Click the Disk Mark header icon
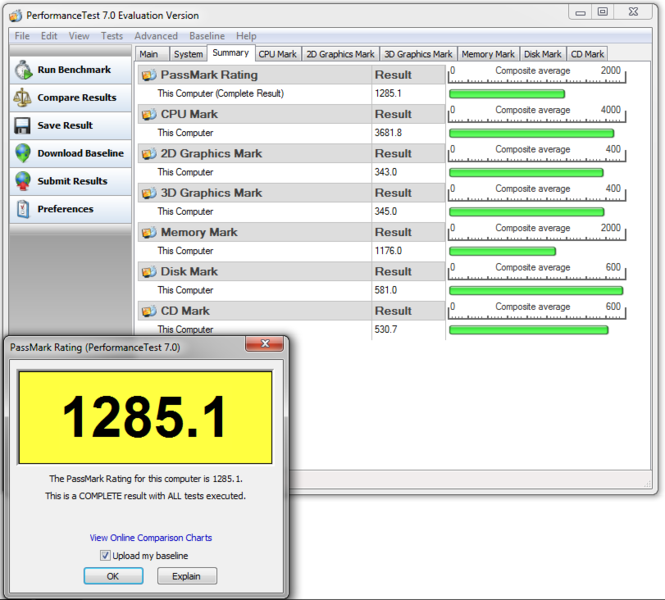This screenshot has width=665, height=600. point(149,272)
